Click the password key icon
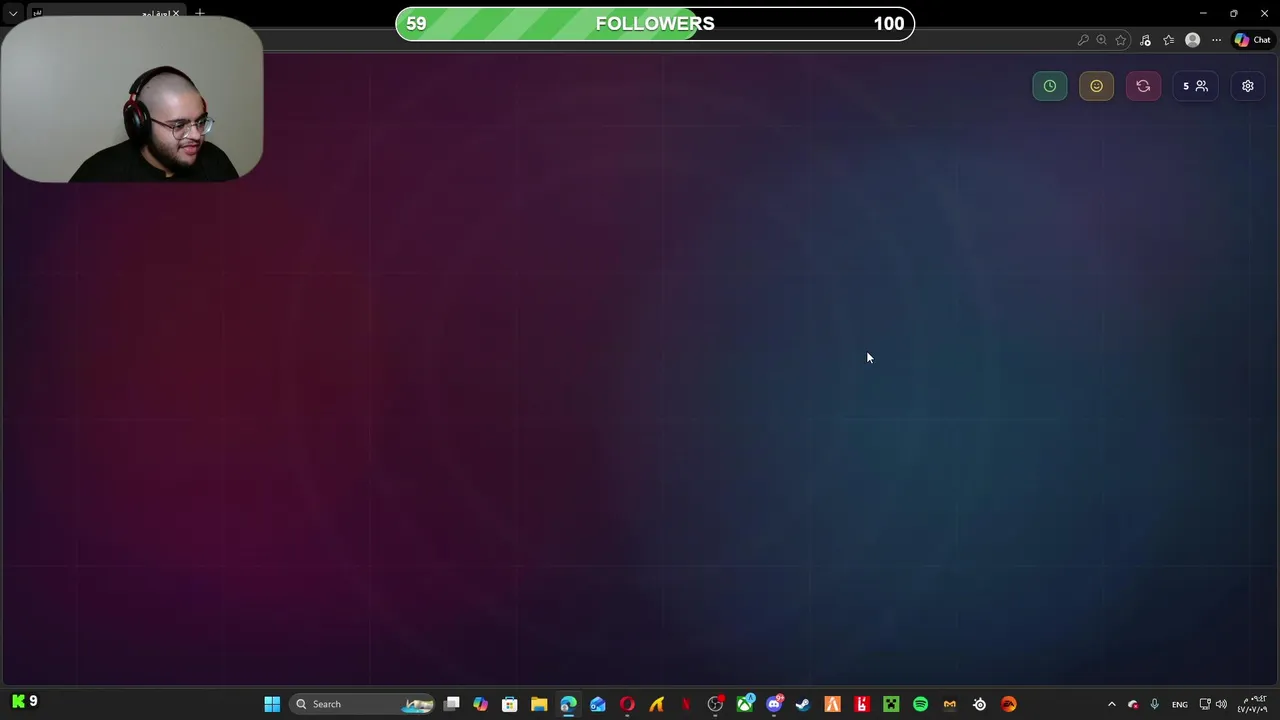1280x720 pixels. click(x=1082, y=40)
